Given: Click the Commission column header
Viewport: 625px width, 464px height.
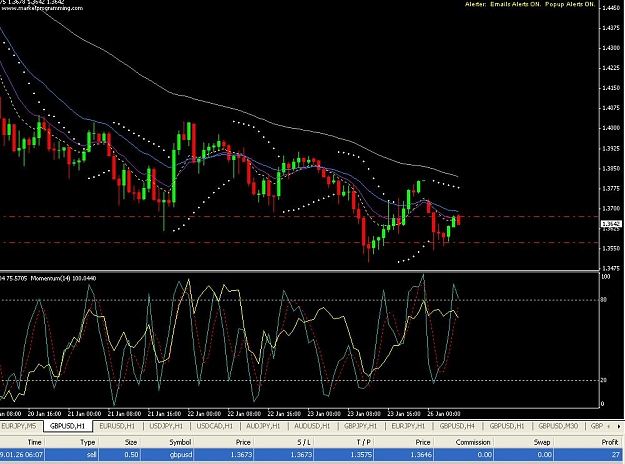Looking at the screenshot, I should coord(464,442).
